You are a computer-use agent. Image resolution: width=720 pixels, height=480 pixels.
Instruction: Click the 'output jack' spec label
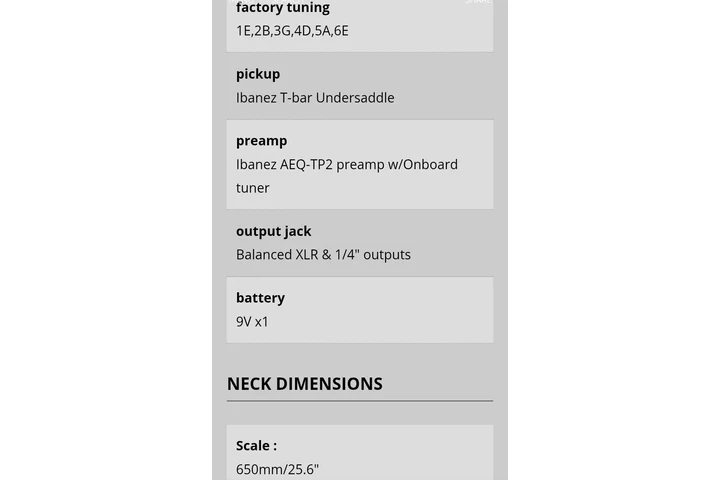(273, 231)
